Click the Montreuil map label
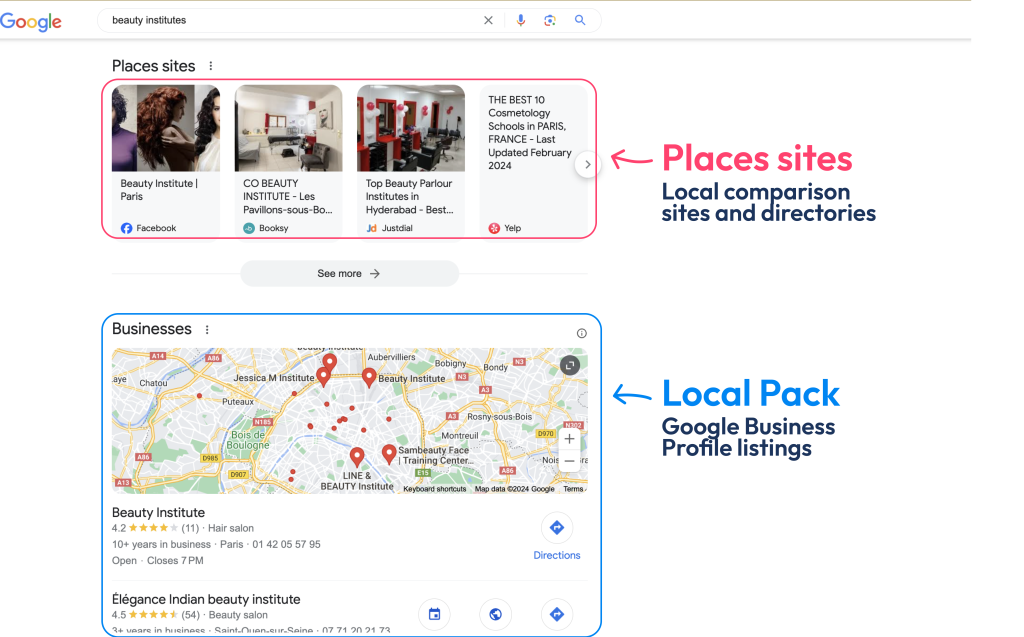 [x=460, y=436]
